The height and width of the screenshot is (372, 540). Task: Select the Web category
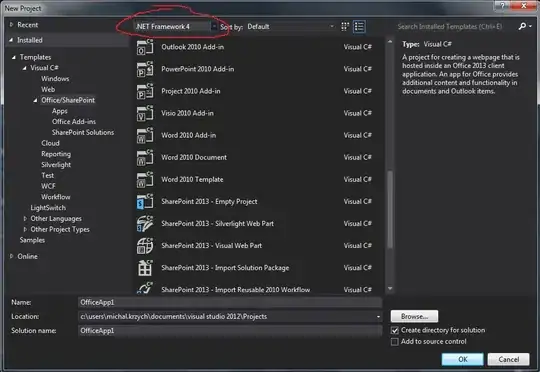48,89
